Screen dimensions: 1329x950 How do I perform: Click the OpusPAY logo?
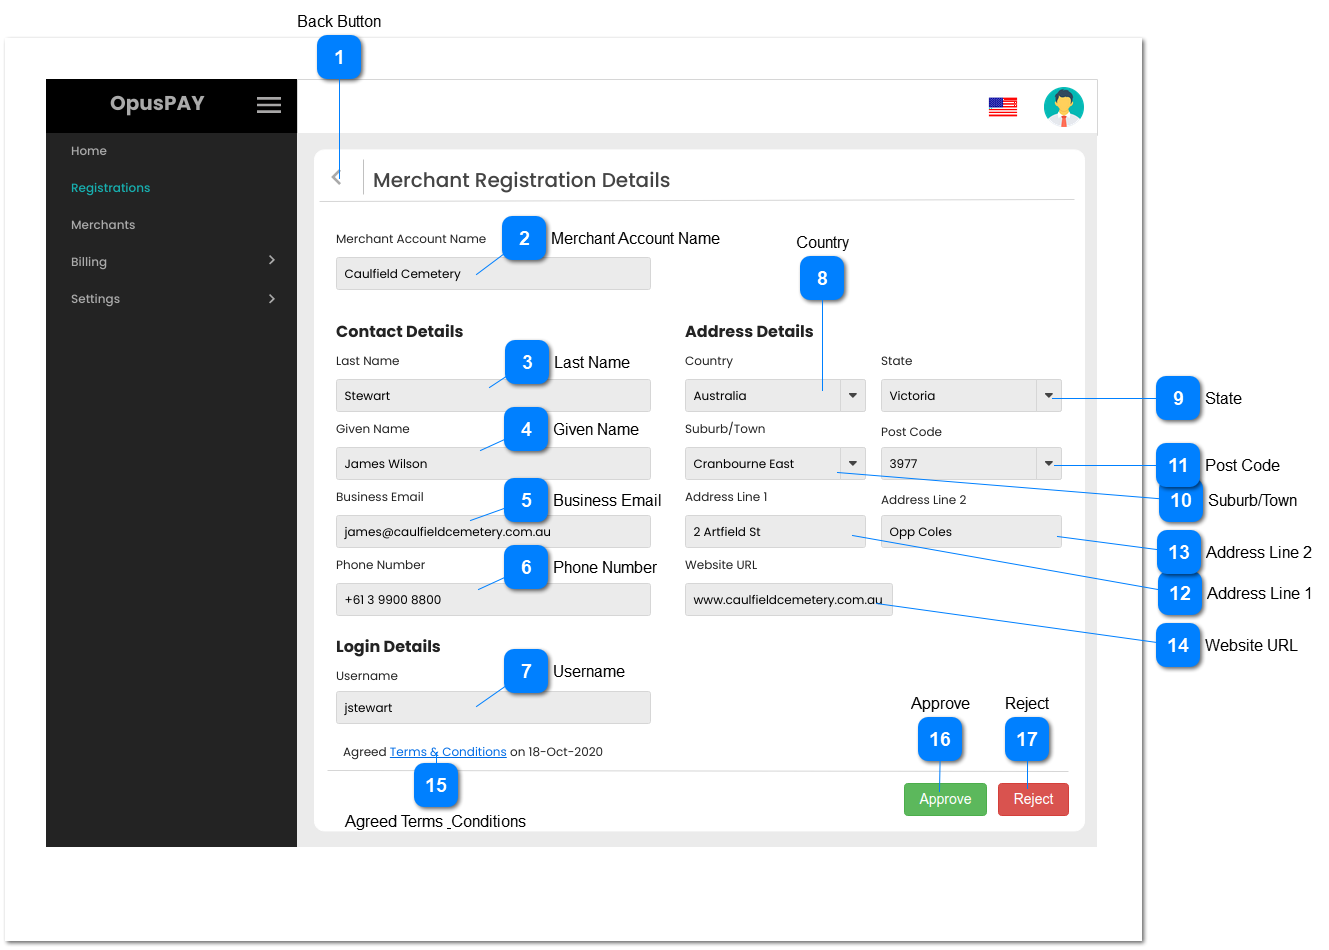157,104
